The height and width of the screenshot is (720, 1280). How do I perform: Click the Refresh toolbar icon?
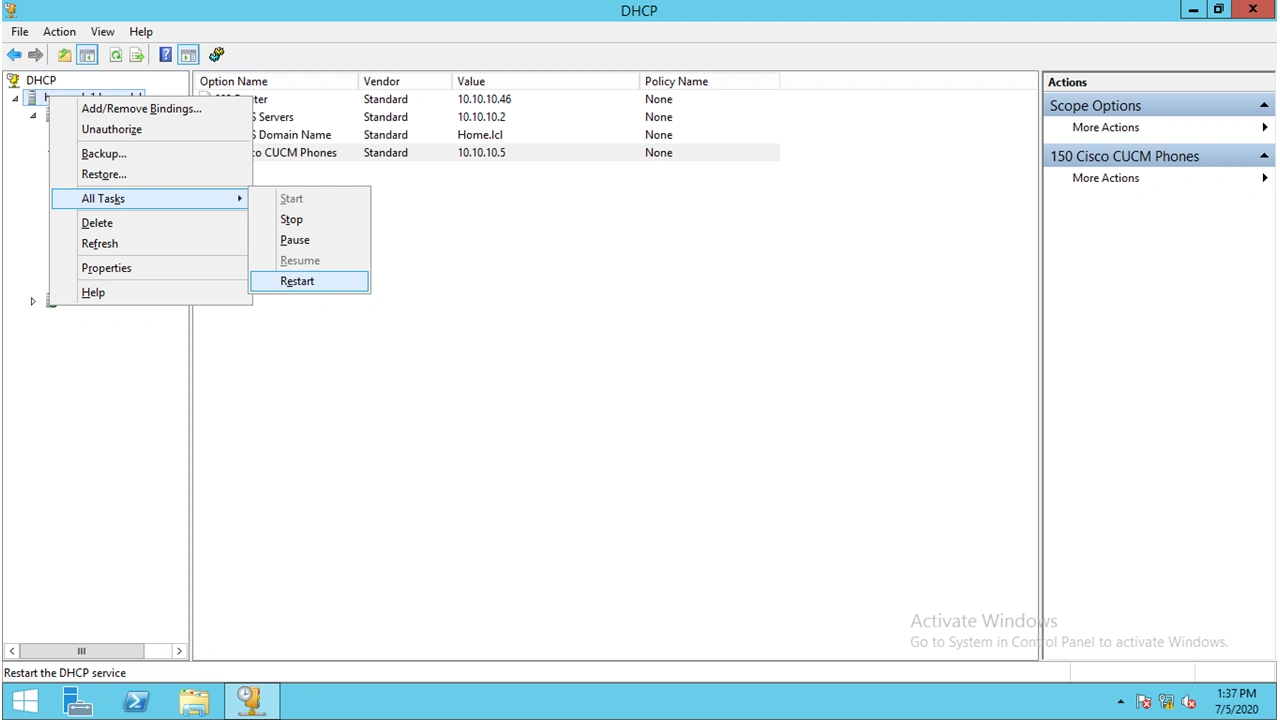pyautogui.click(x=116, y=55)
